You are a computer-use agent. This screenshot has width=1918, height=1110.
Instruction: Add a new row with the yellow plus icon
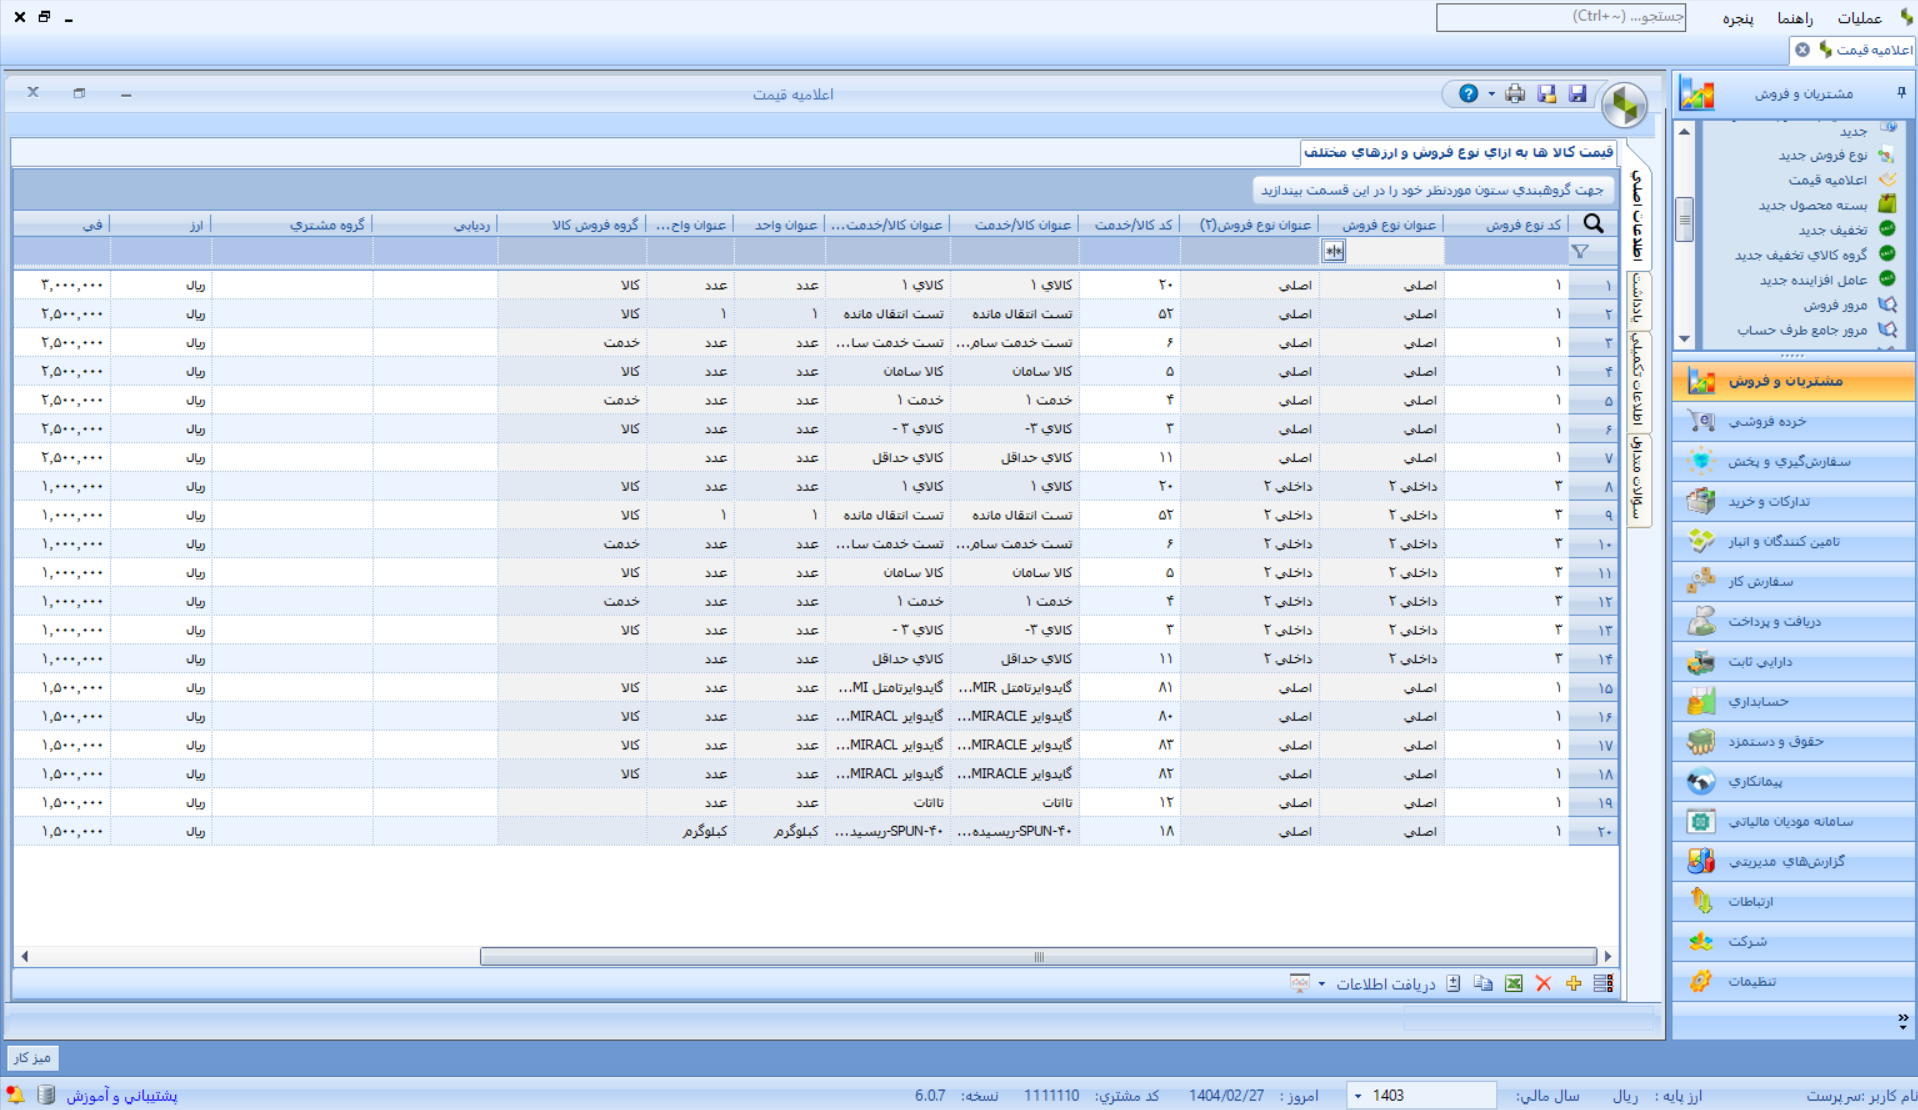[1573, 984]
